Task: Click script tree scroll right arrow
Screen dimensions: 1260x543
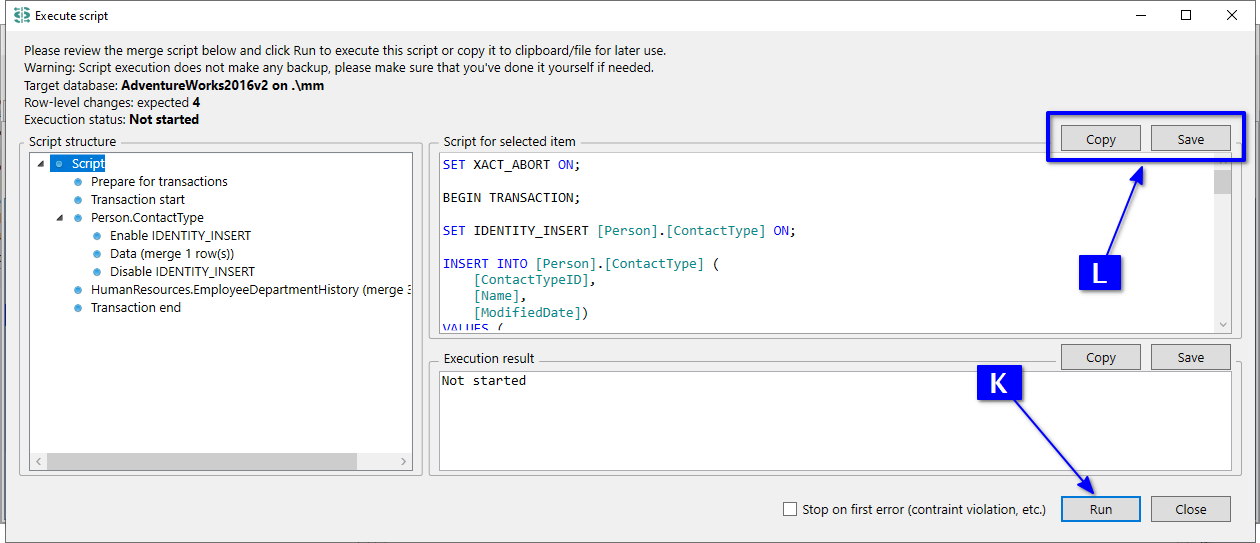Action: point(403,461)
